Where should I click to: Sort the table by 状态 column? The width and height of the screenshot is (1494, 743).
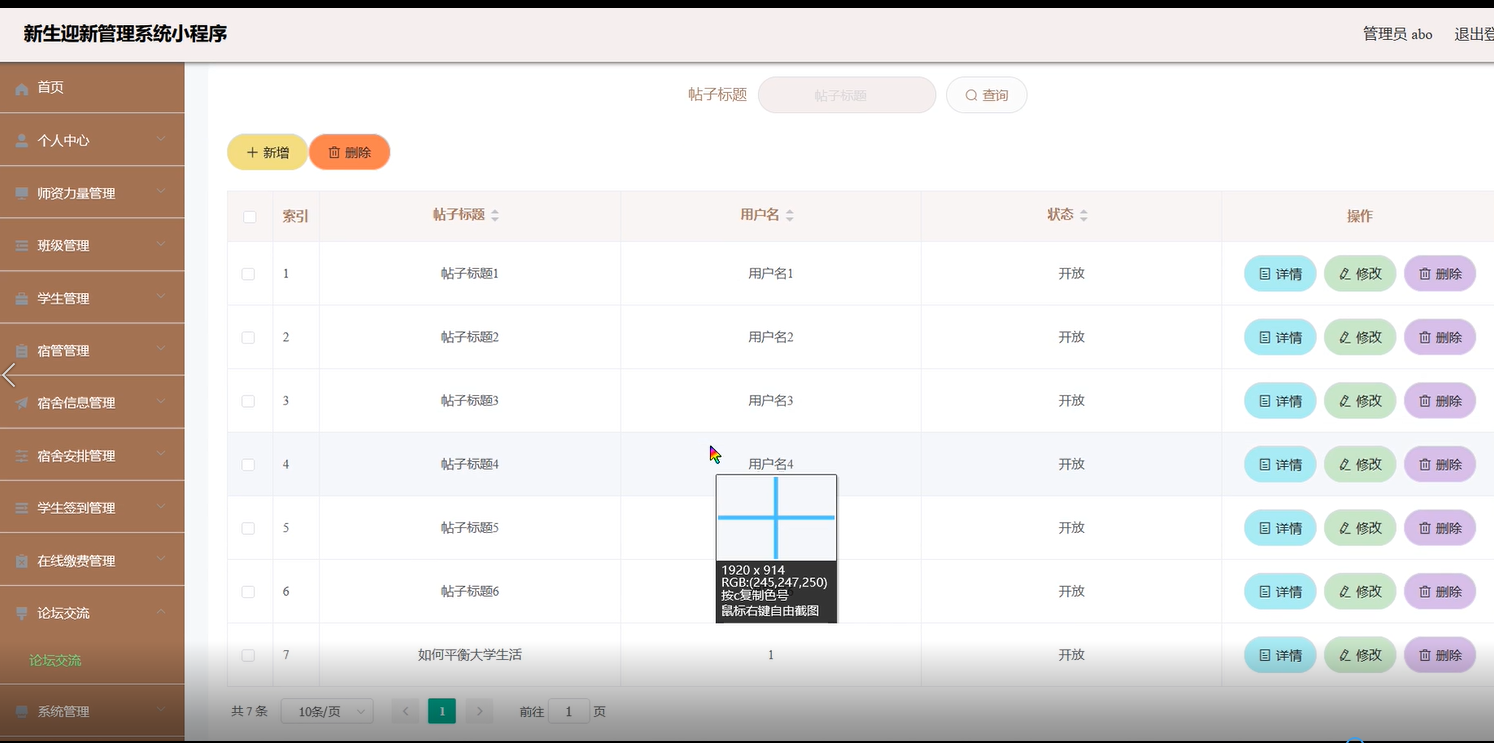click(x=1084, y=215)
